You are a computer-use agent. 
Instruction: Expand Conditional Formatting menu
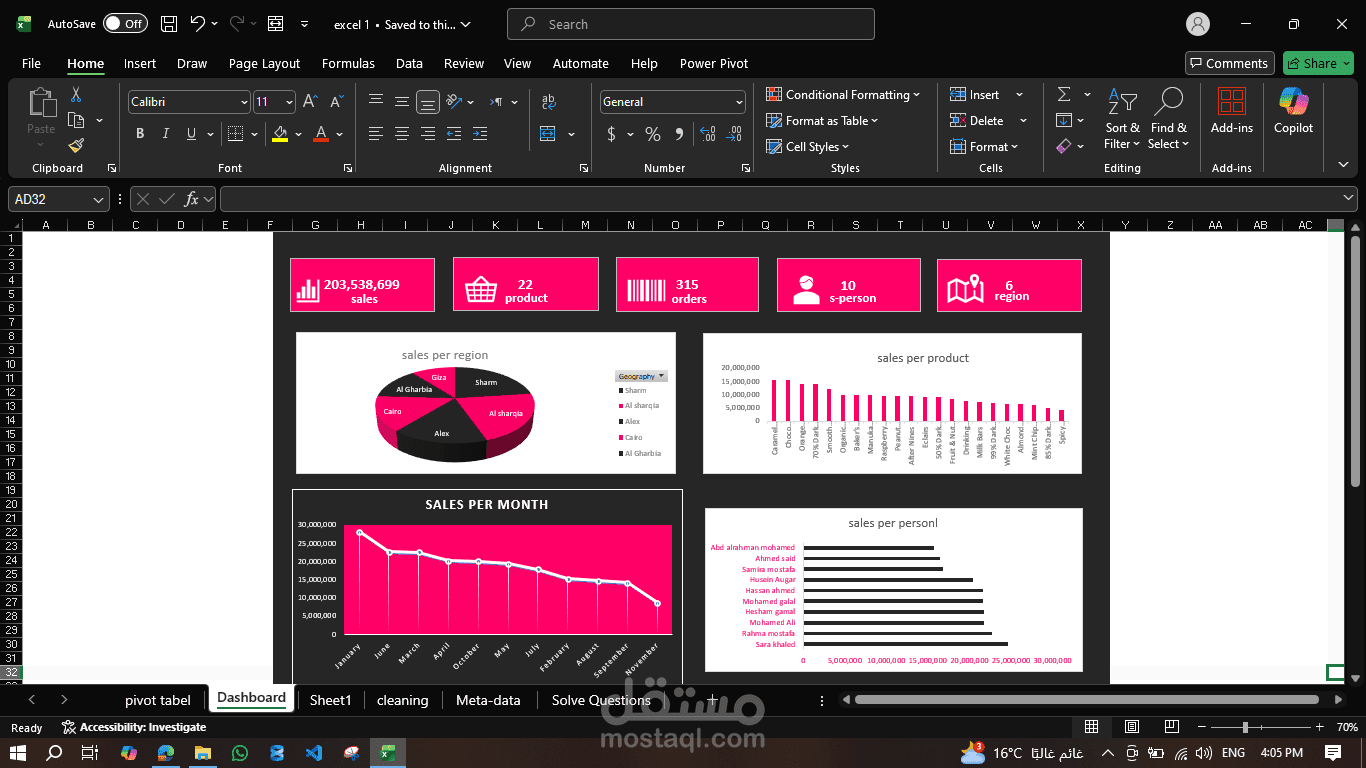pyautogui.click(x=843, y=95)
